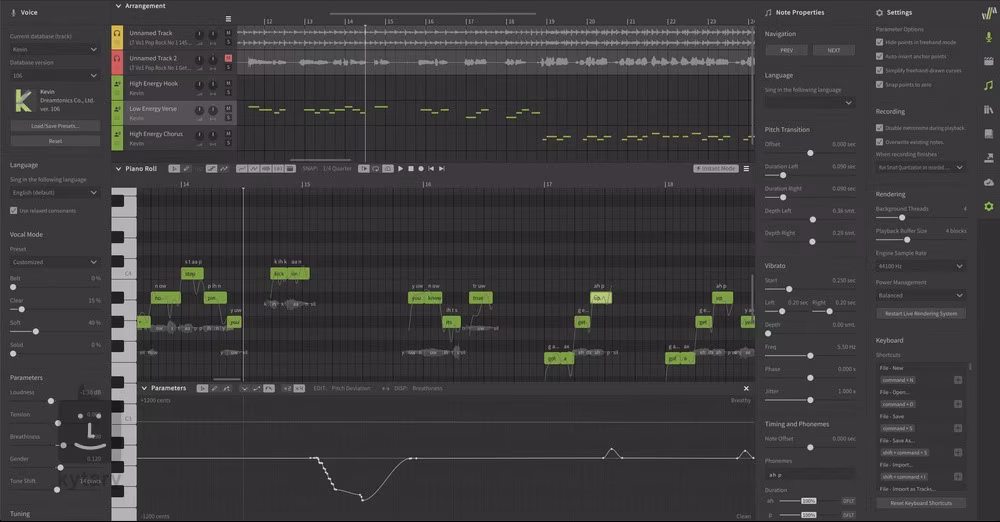Open the Current database dropdown showing Kevin

click(54, 48)
